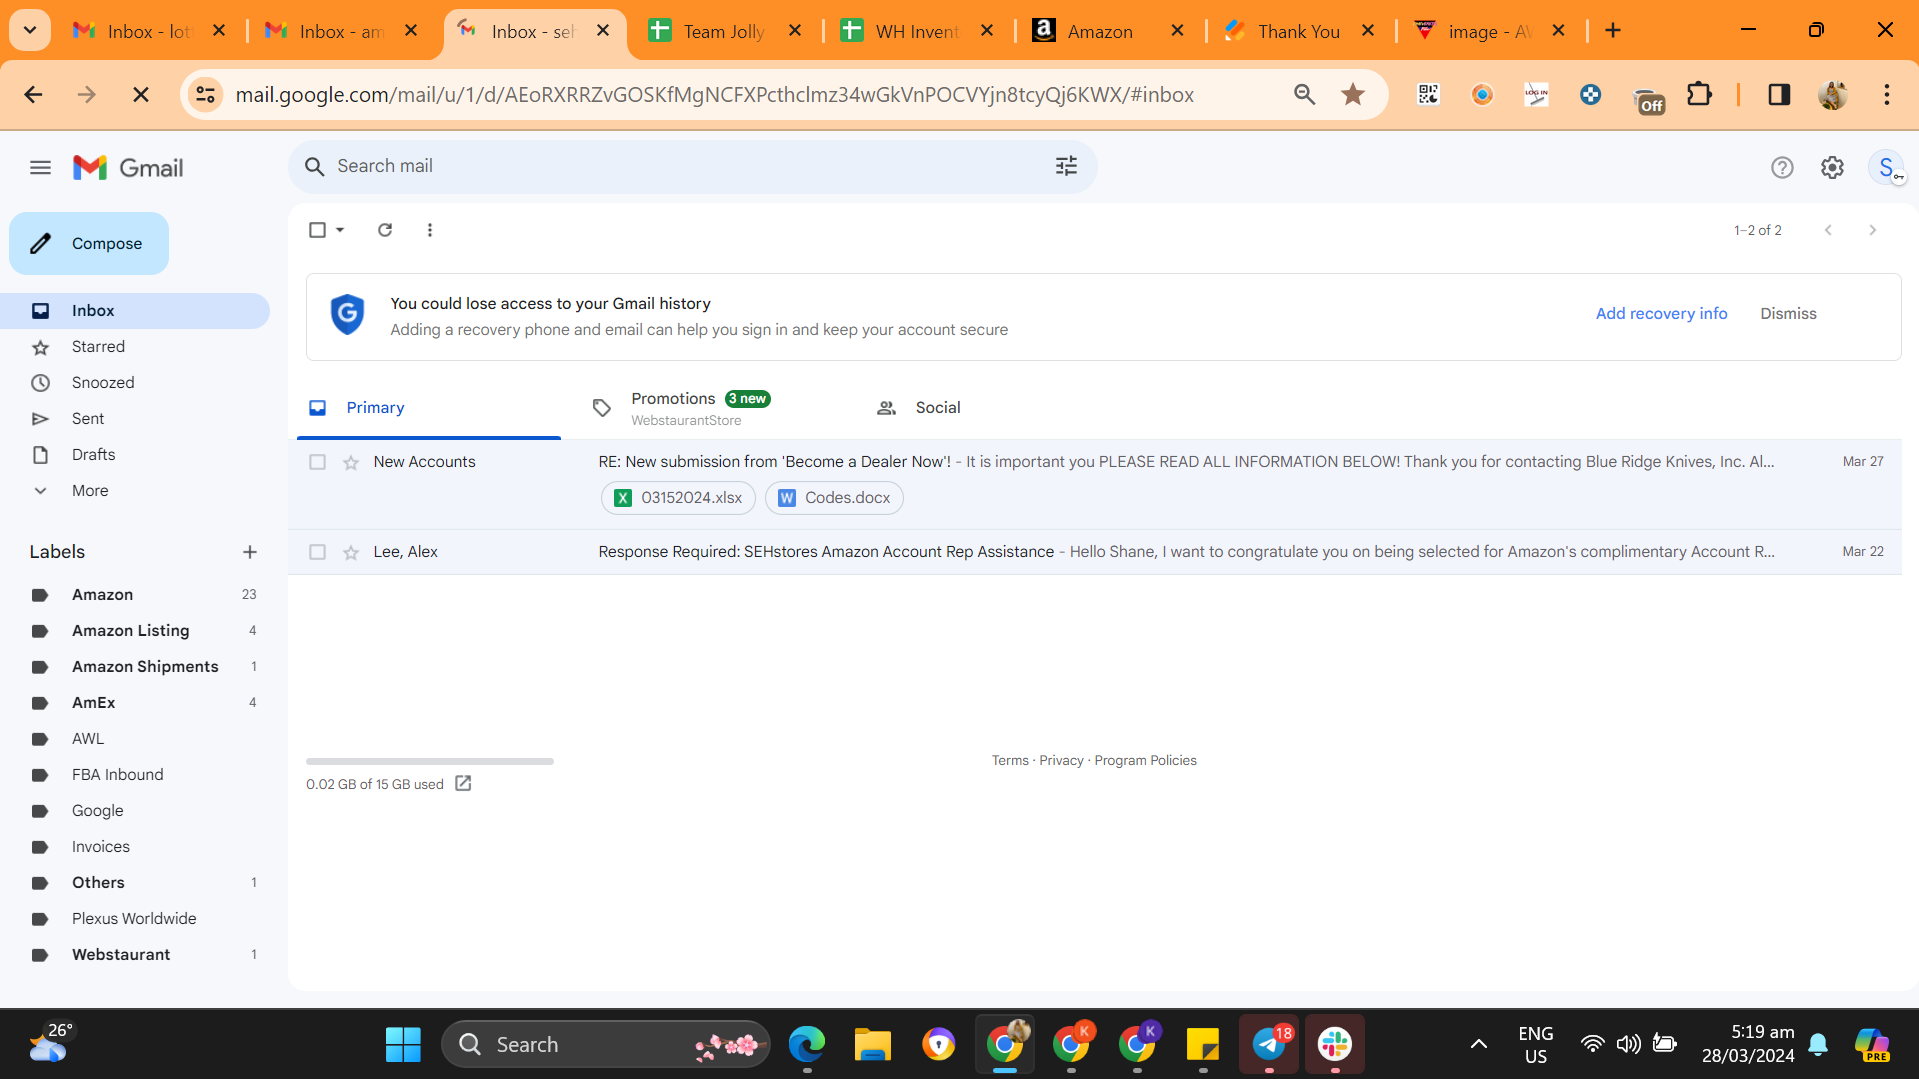Dismiss the recovery info banner
The width and height of the screenshot is (1919, 1079).
point(1788,314)
